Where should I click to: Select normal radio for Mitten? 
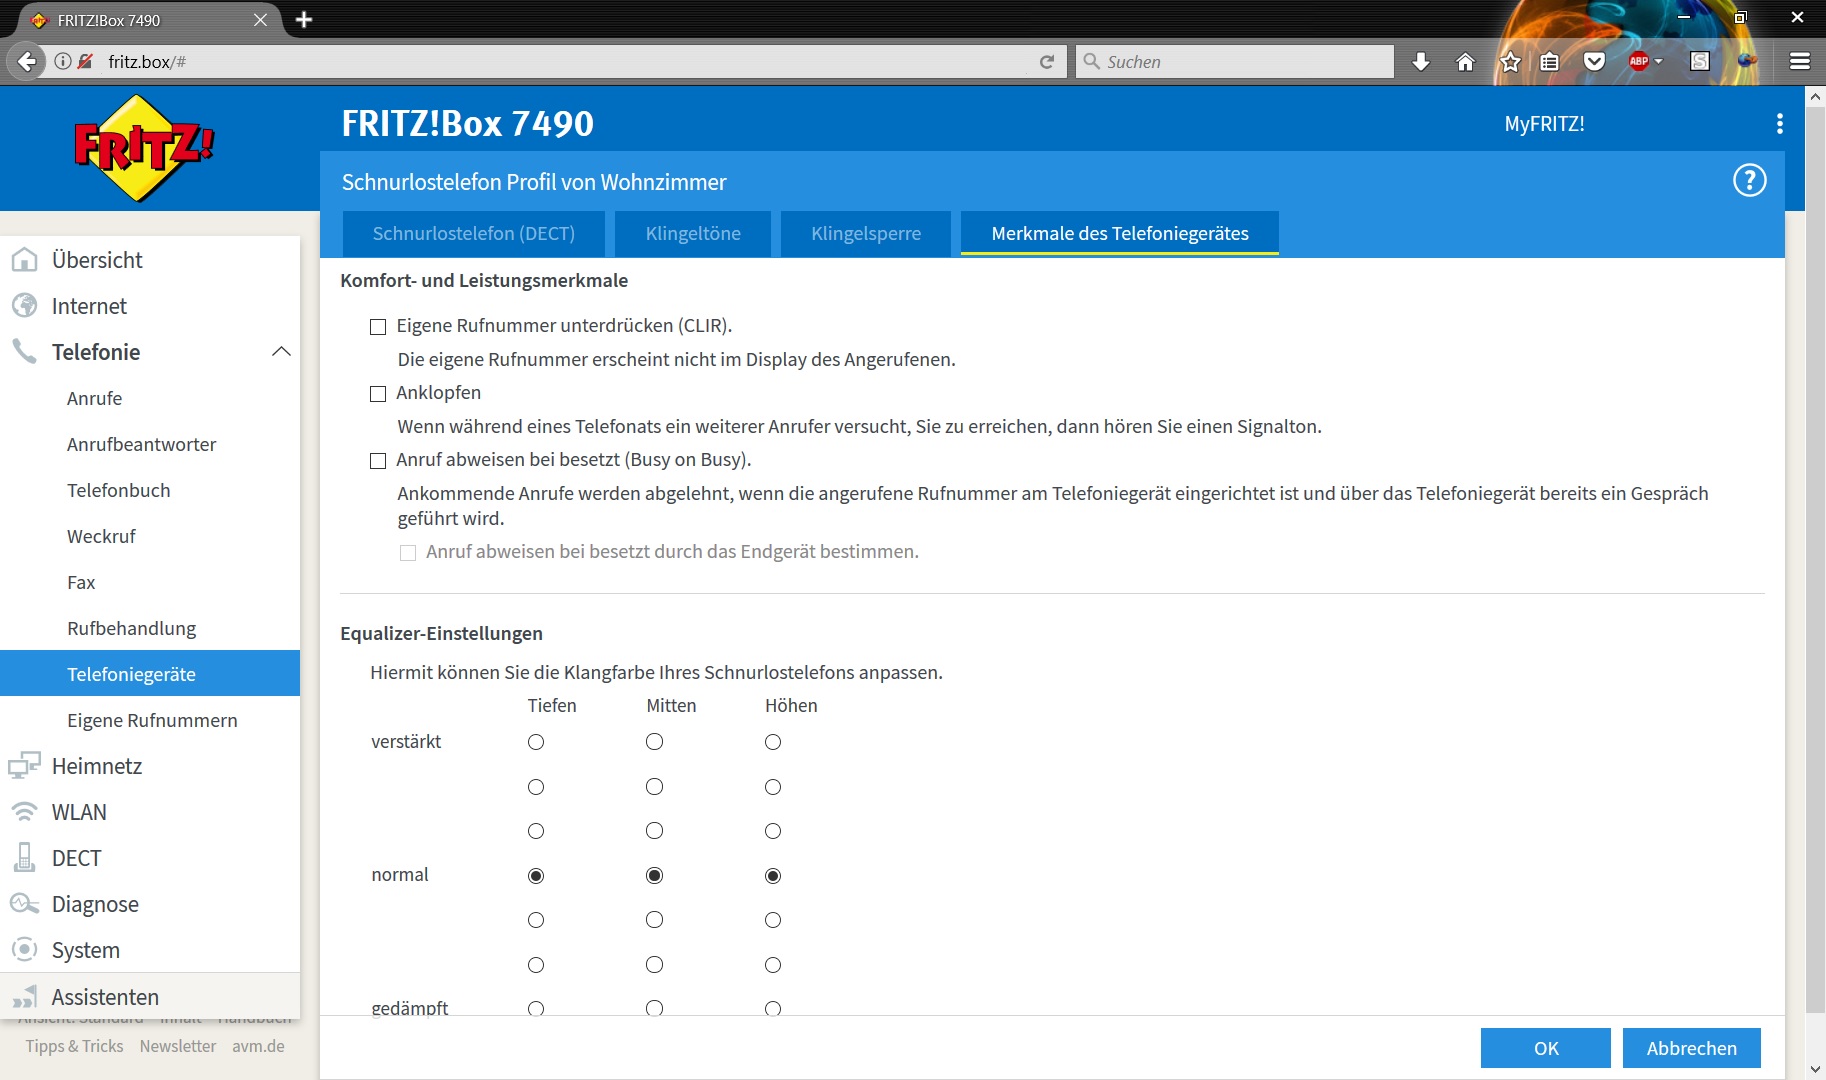tap(654, 876)
